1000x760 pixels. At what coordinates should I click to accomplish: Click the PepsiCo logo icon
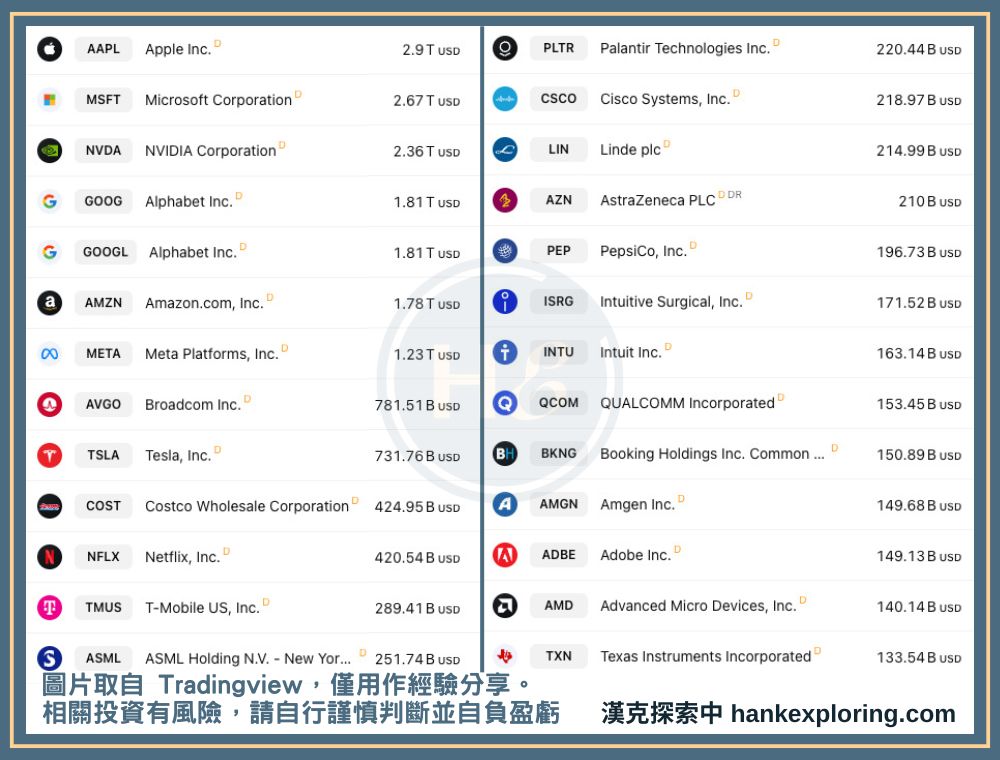(x=505, y=251)
